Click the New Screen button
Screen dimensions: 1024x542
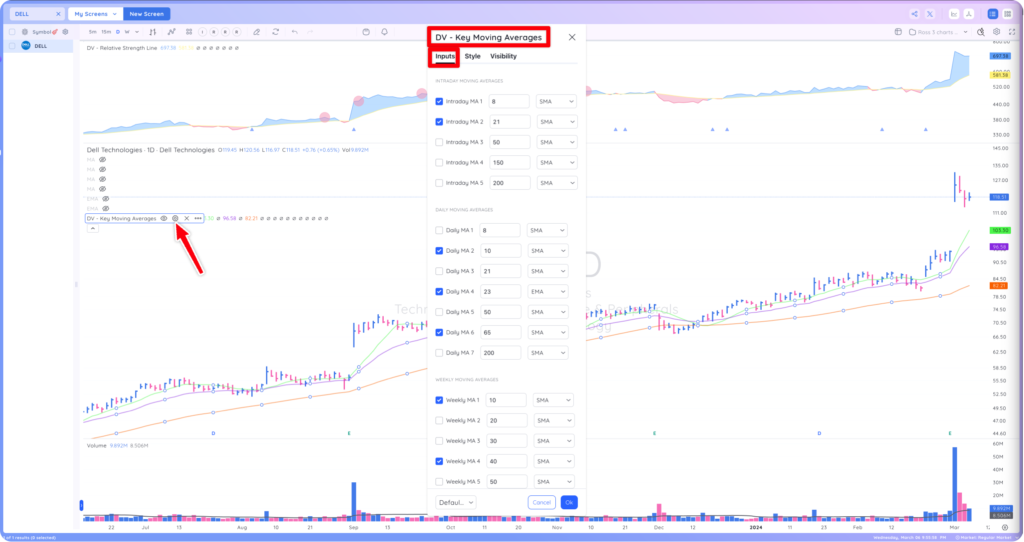(x=147, y=14)
